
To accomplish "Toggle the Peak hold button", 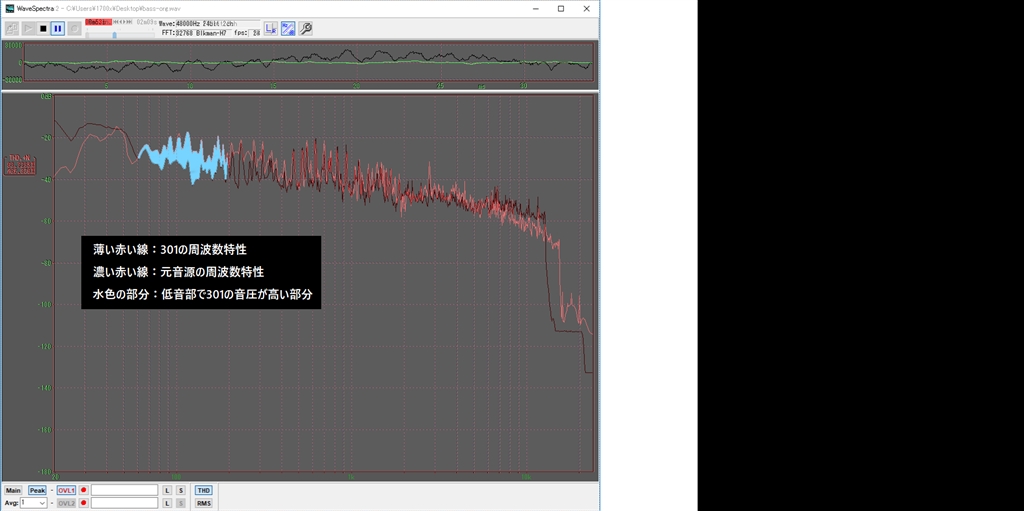I will pyautogui.click(x=37, y=490).
